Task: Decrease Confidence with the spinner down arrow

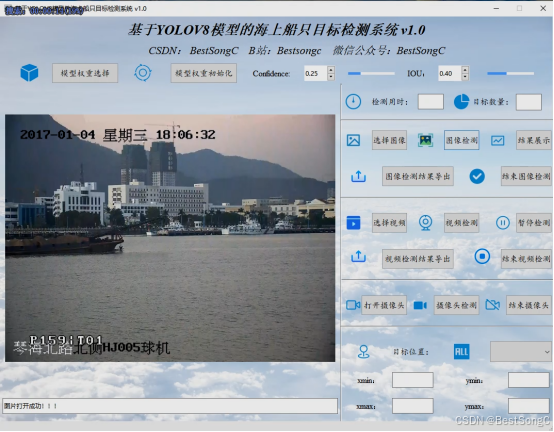Action: coord(331,77)
